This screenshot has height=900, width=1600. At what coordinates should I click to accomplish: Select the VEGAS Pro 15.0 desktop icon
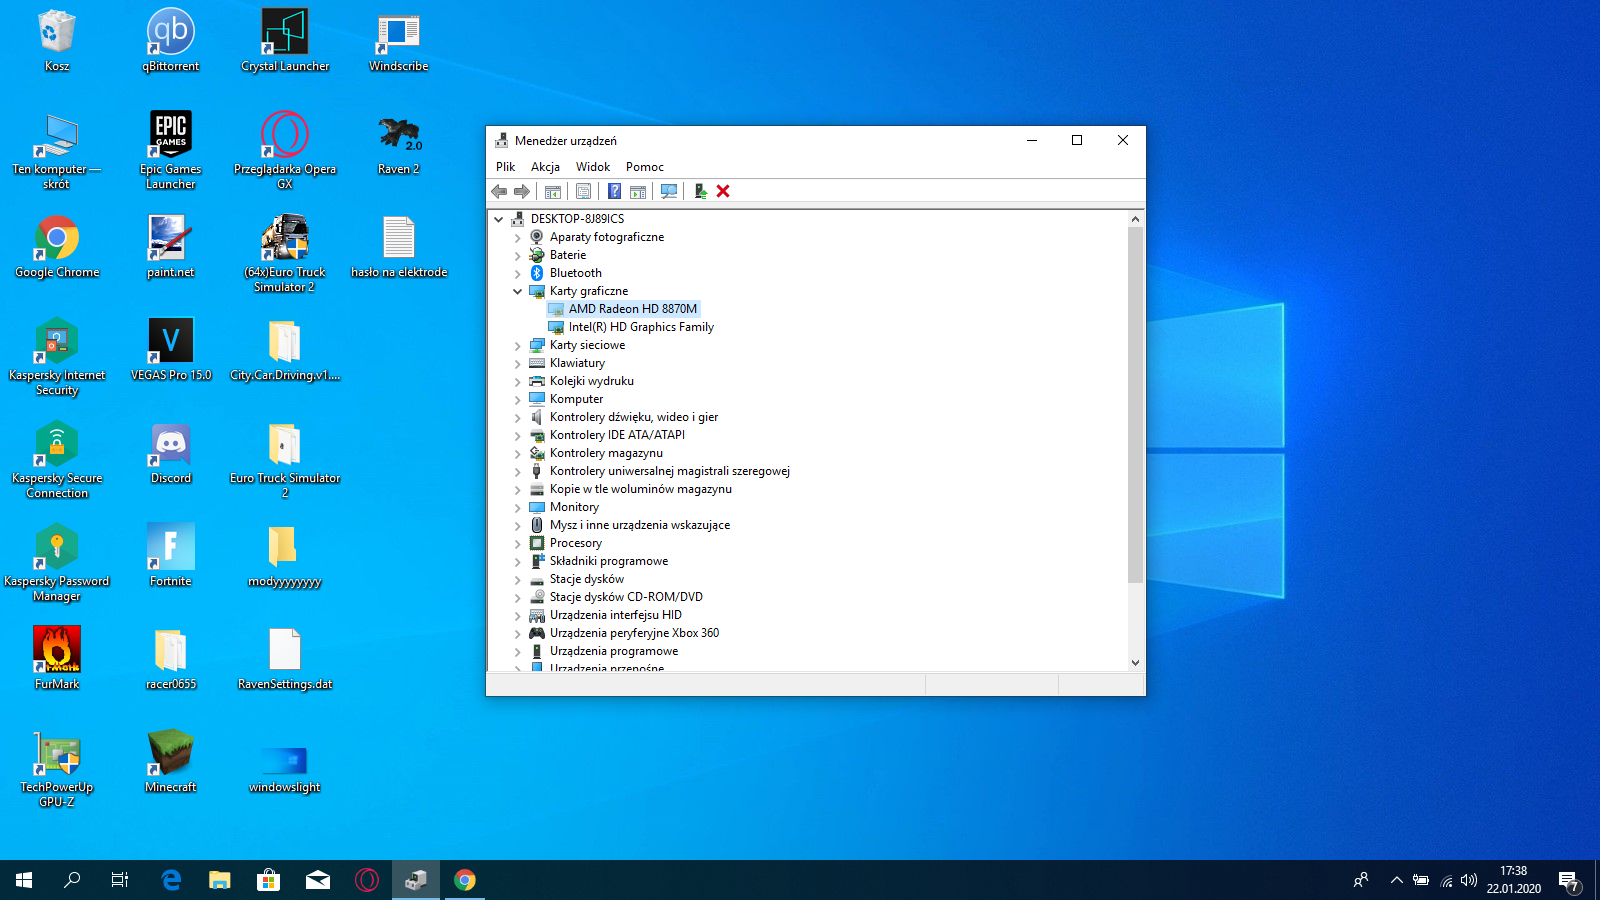click(171, 349)
